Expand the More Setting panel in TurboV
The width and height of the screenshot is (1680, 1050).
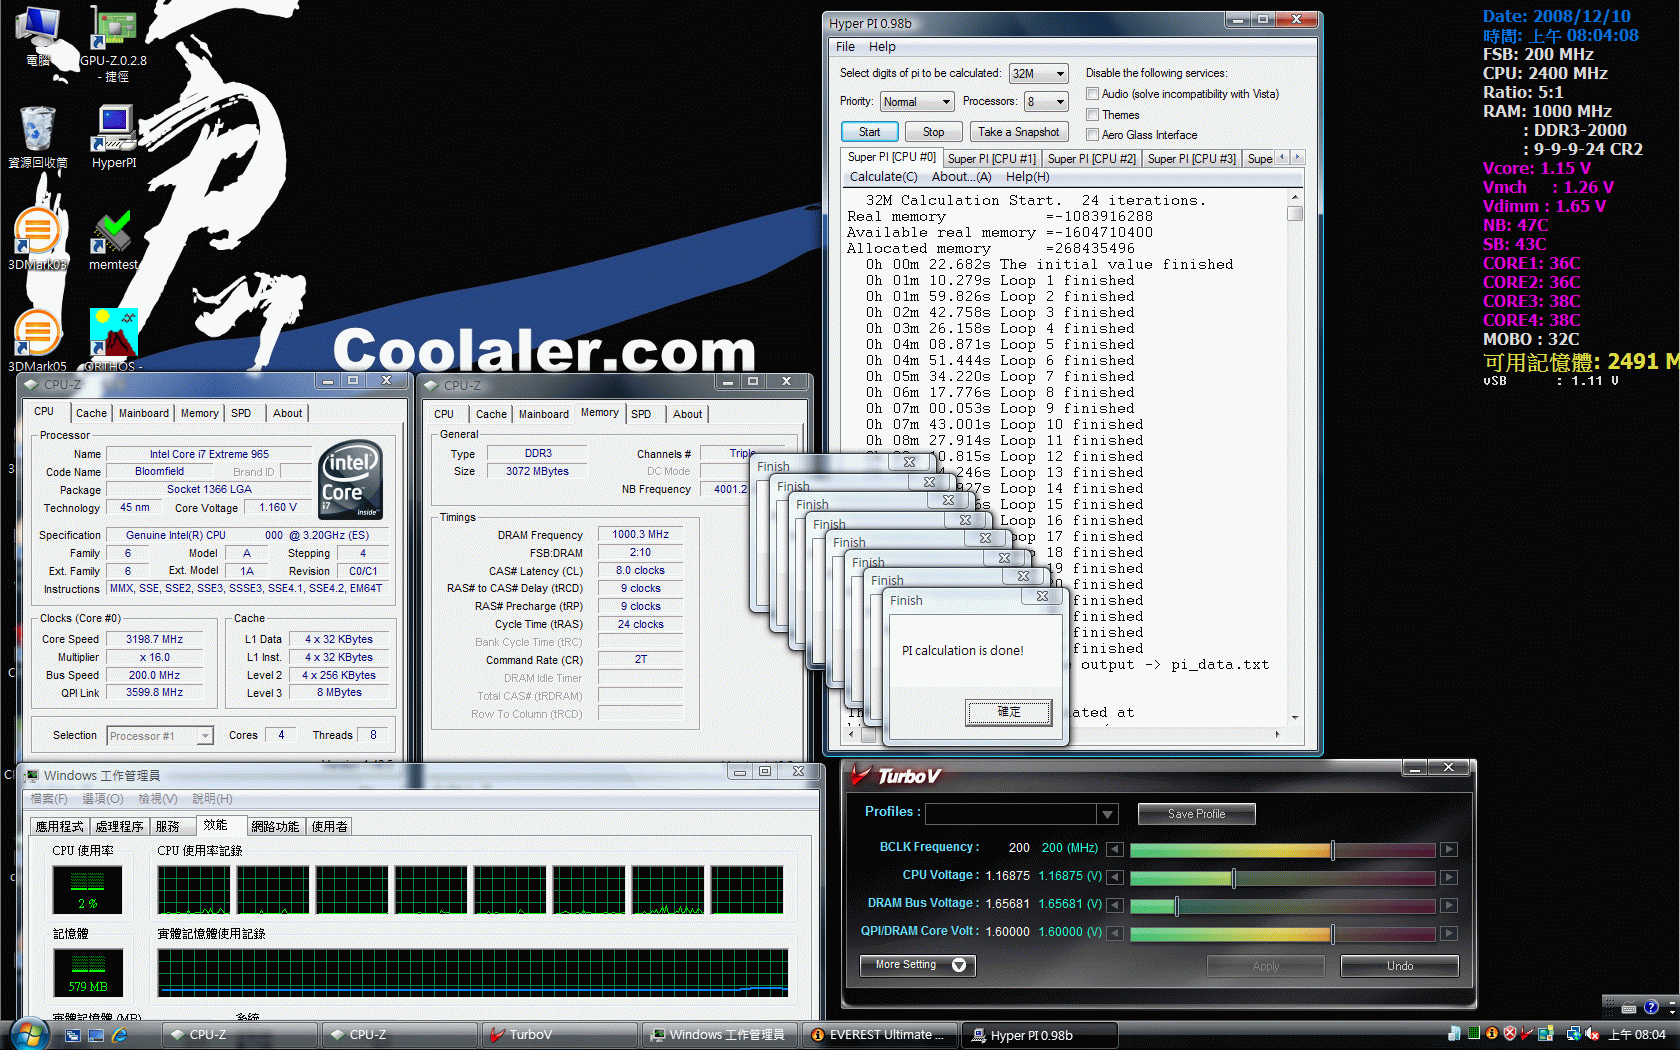coord(917,965)
